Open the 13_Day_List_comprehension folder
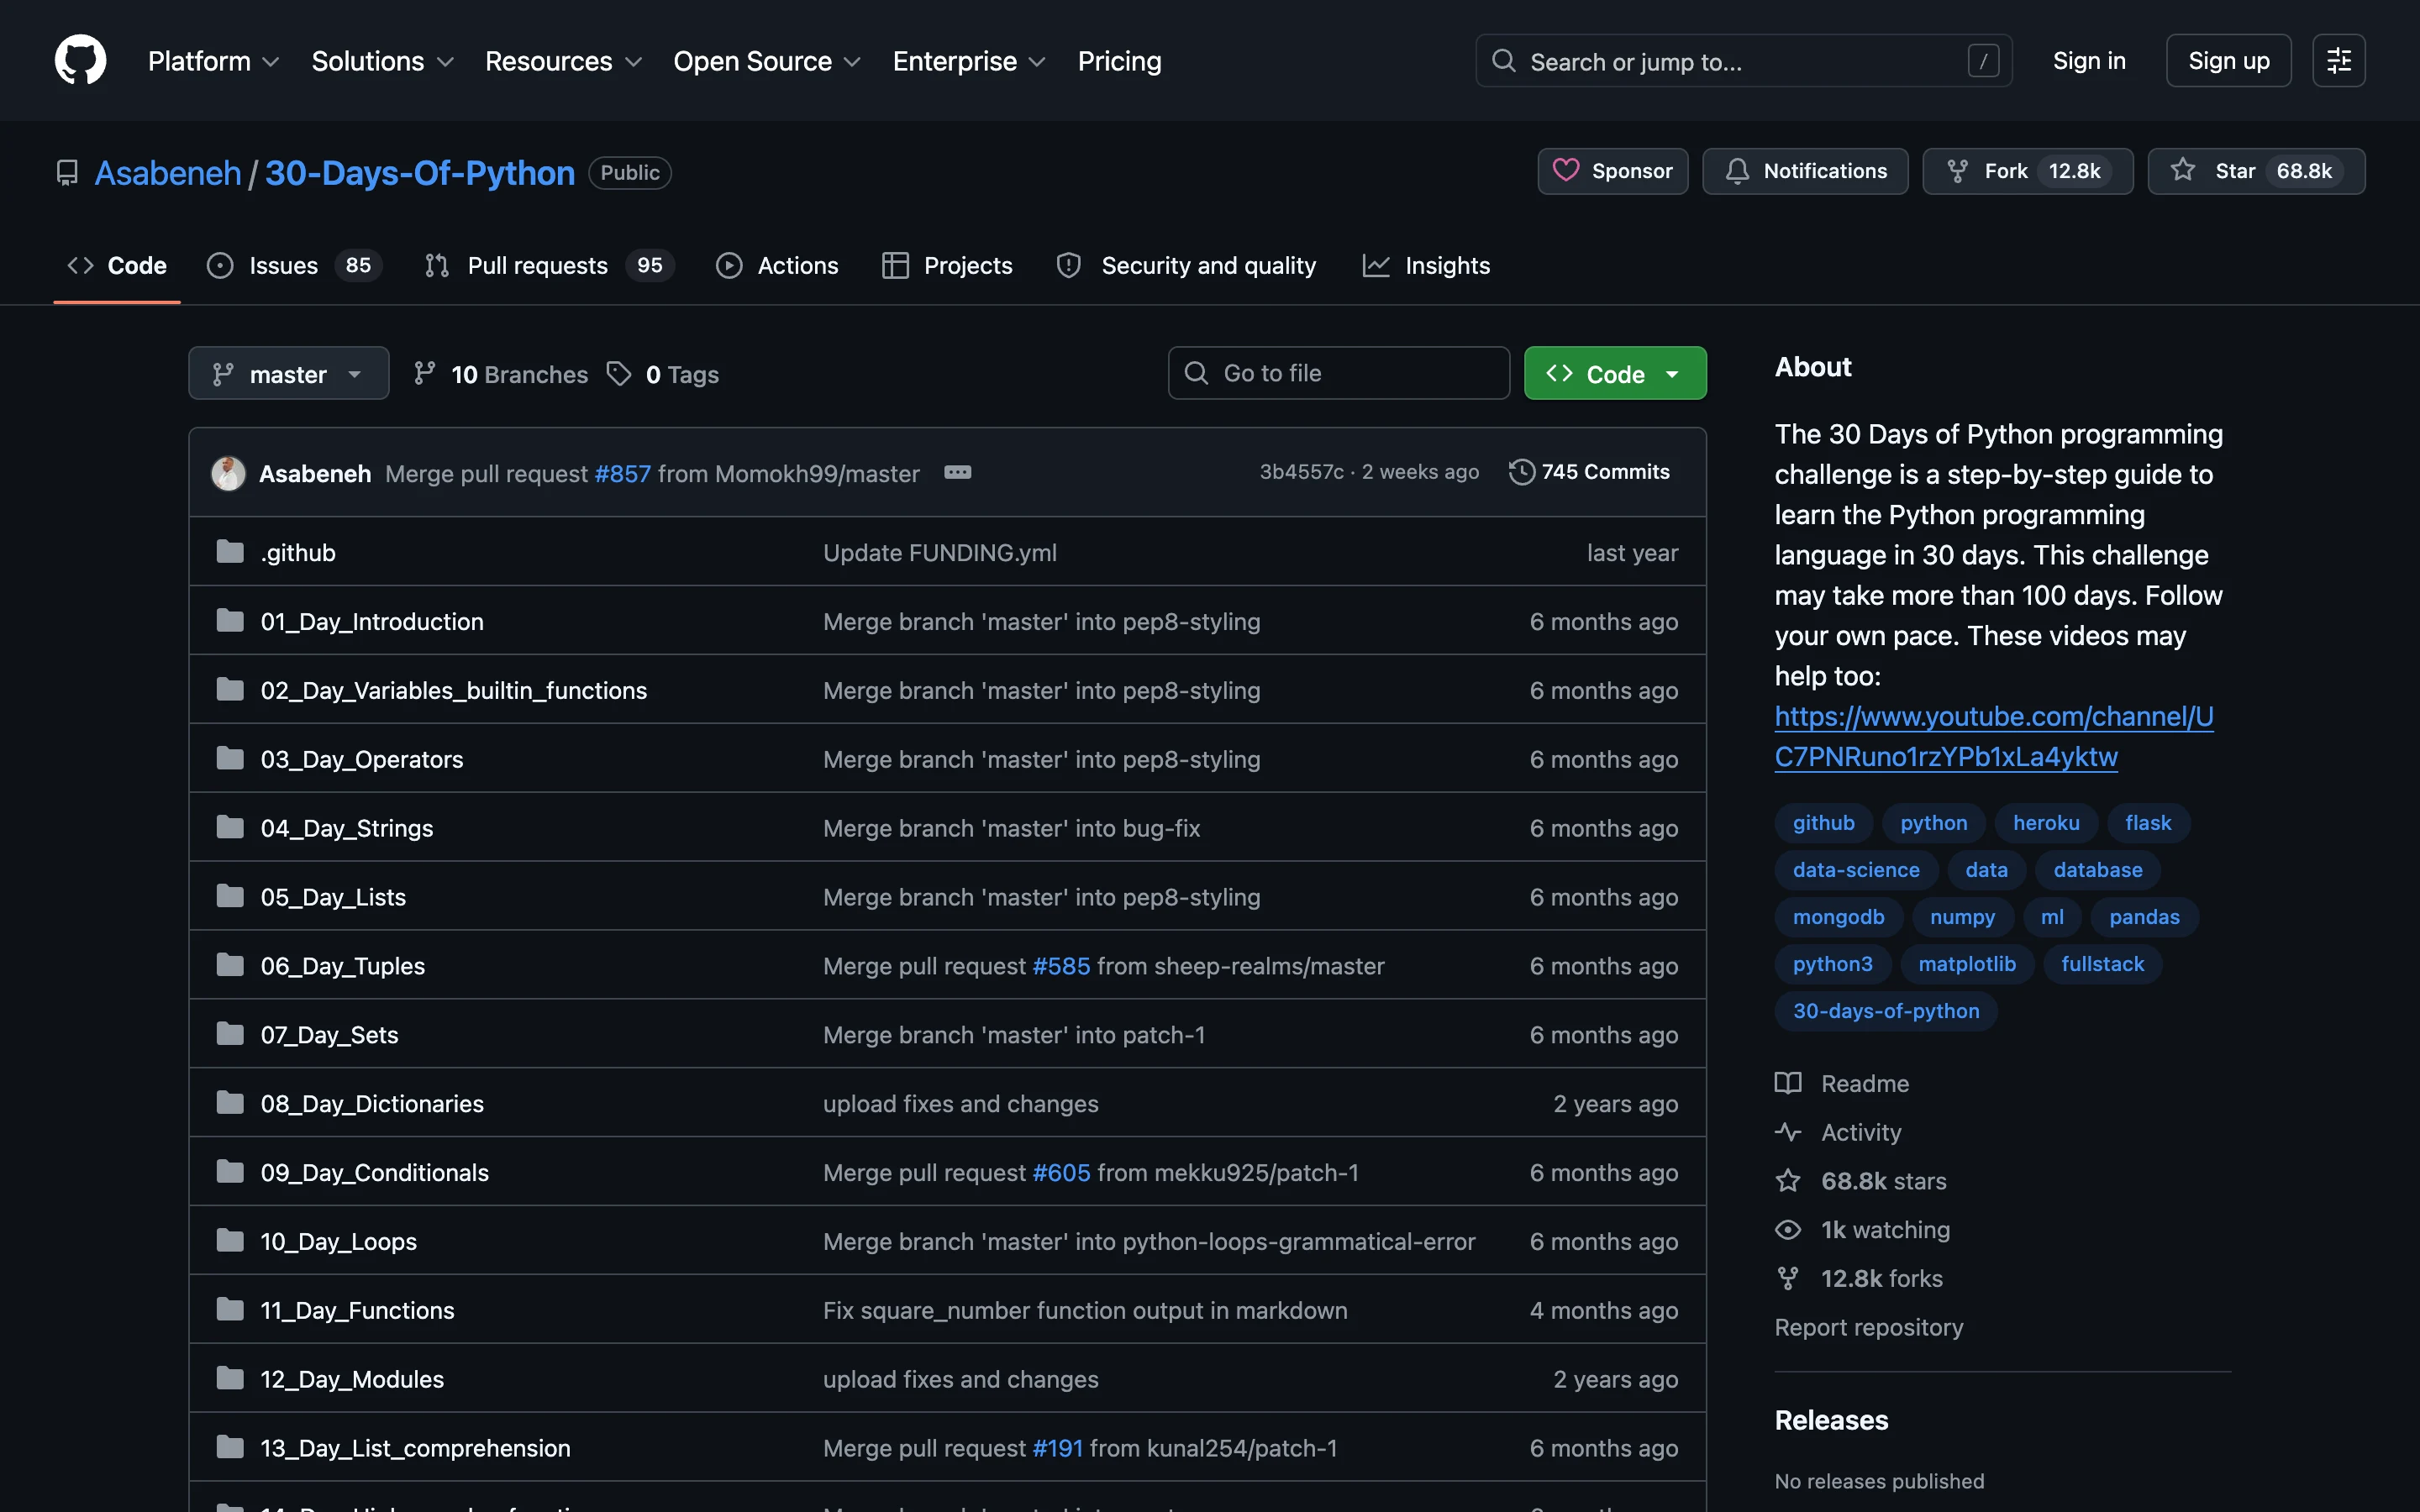The width and height of the screenshot is (2420, 1512). (x=415, y=1447)
